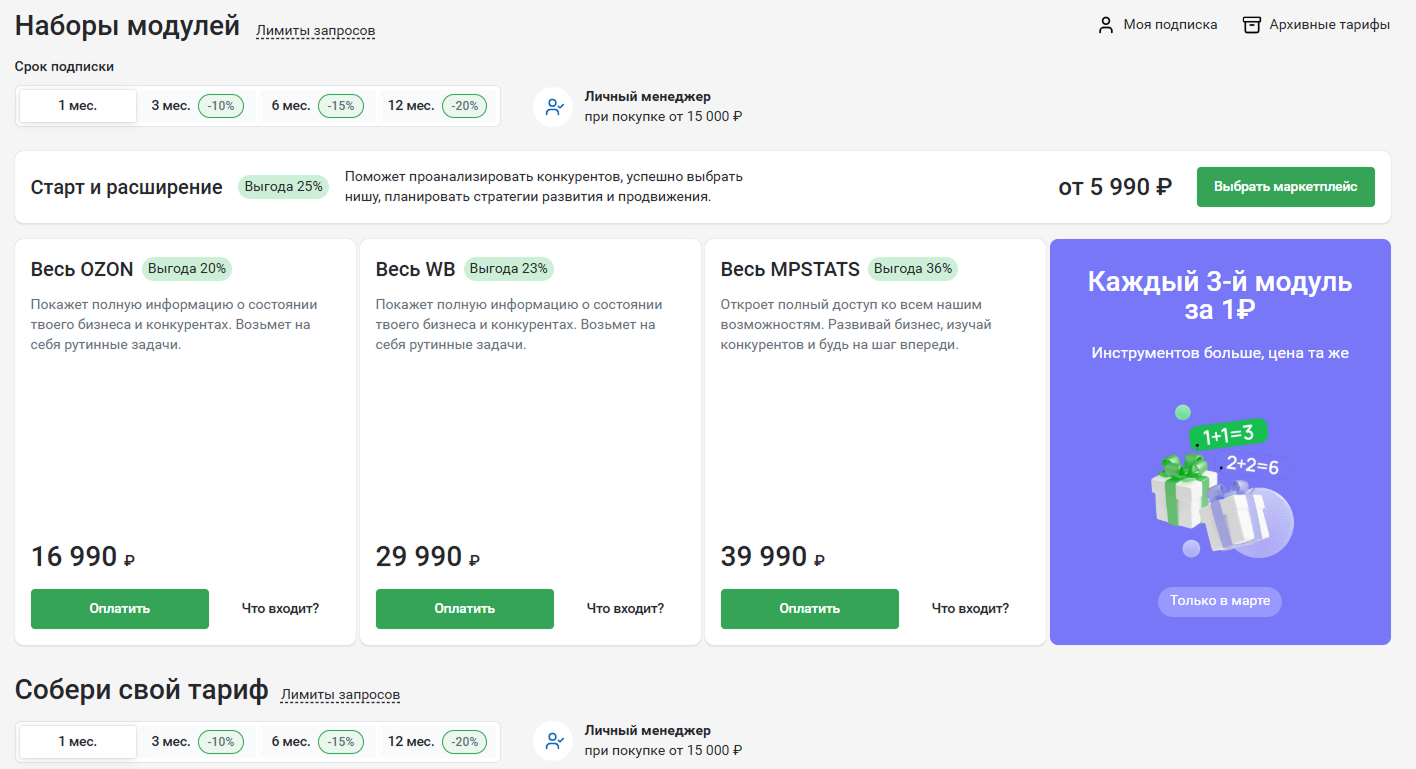This screenshot has width=1416, height=769.
Task: Click the от 5 990 ₽ price
Action: (x=1115, y=187)
